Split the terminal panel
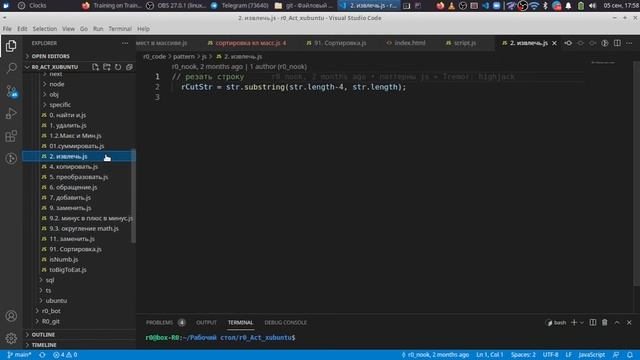Screen dimensions: 640x360 pyautogui.click(x=593, y=322)
